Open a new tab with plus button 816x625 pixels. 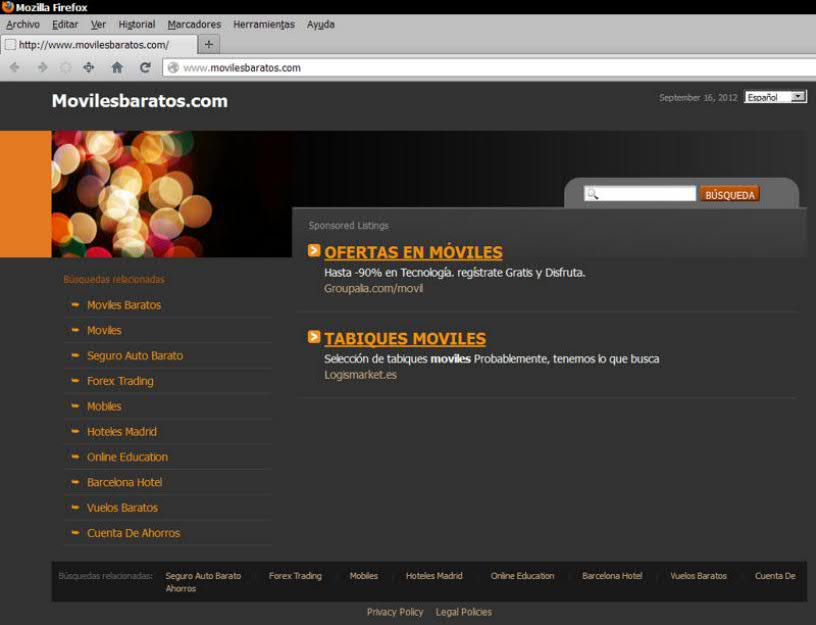[x=209, y=44]
